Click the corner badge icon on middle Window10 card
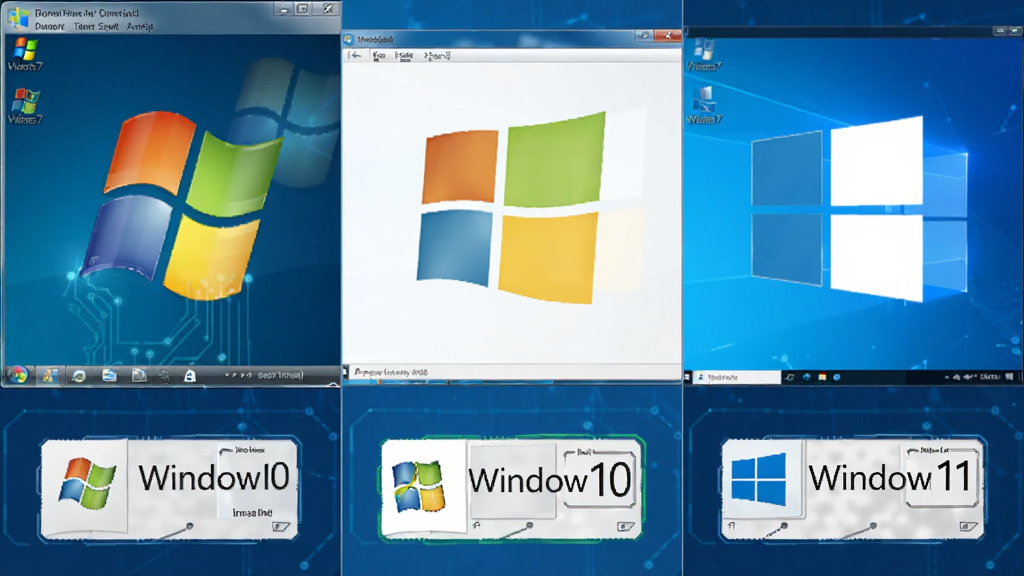Screen dimensions: 1024x576 625,526
